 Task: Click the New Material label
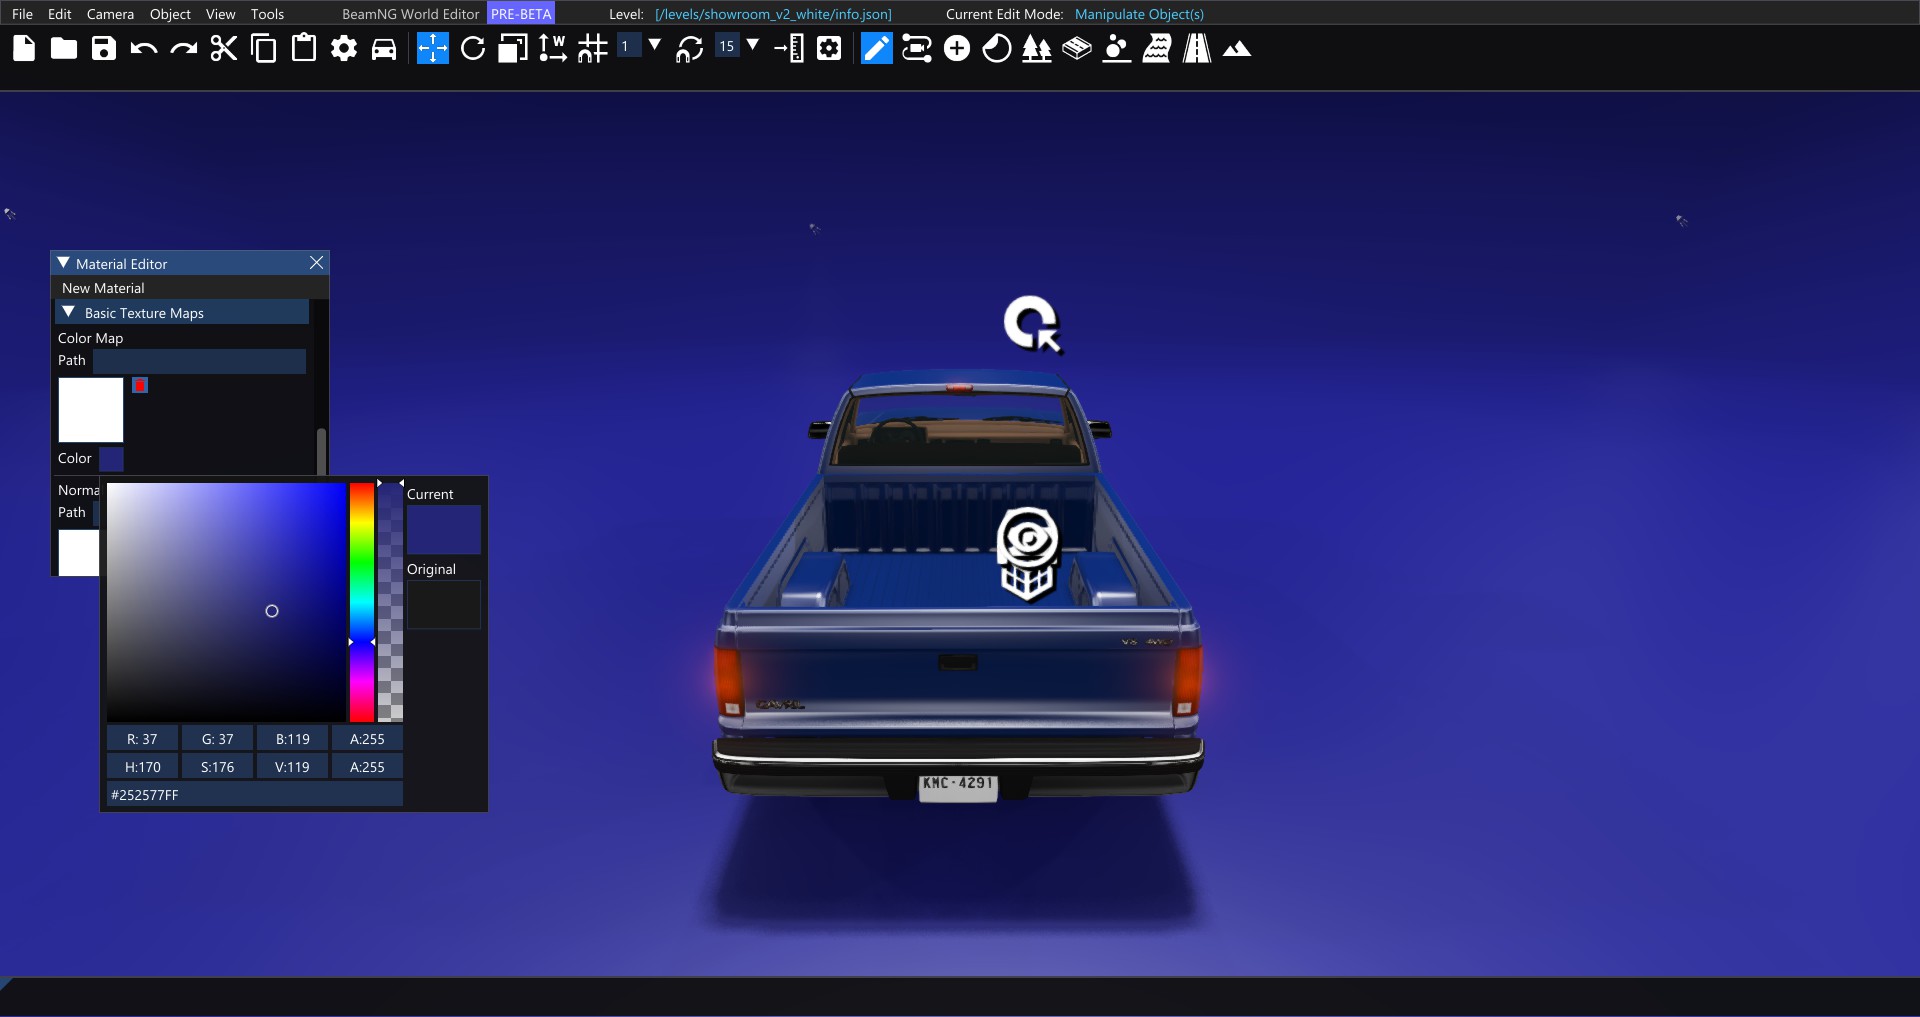click(x=103, y=288)
